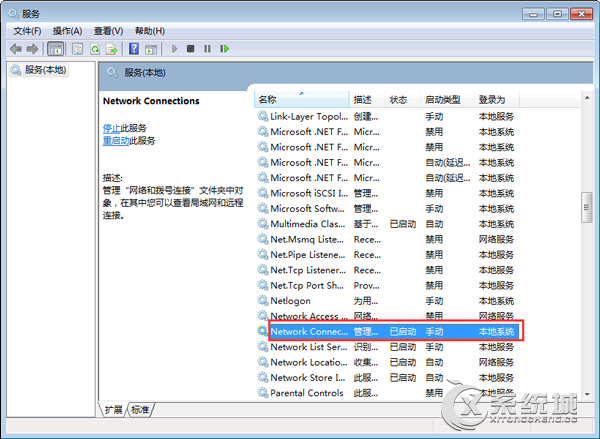600x439 pixels.
Task: Switch to the 标准 tab
Action: click(140, 410)
